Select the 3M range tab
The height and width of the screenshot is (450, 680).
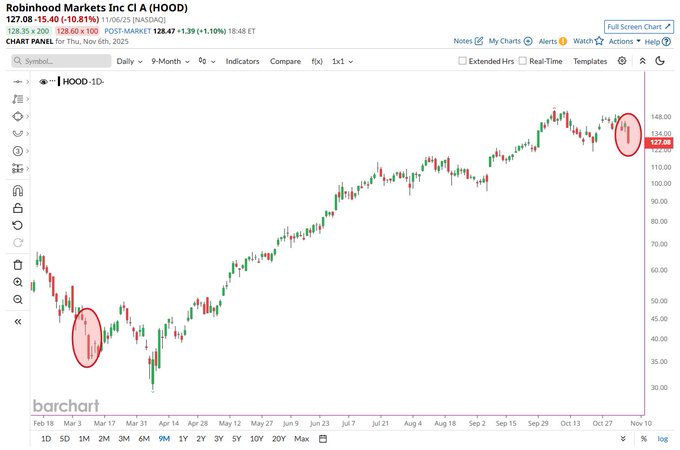click(124, 439)
